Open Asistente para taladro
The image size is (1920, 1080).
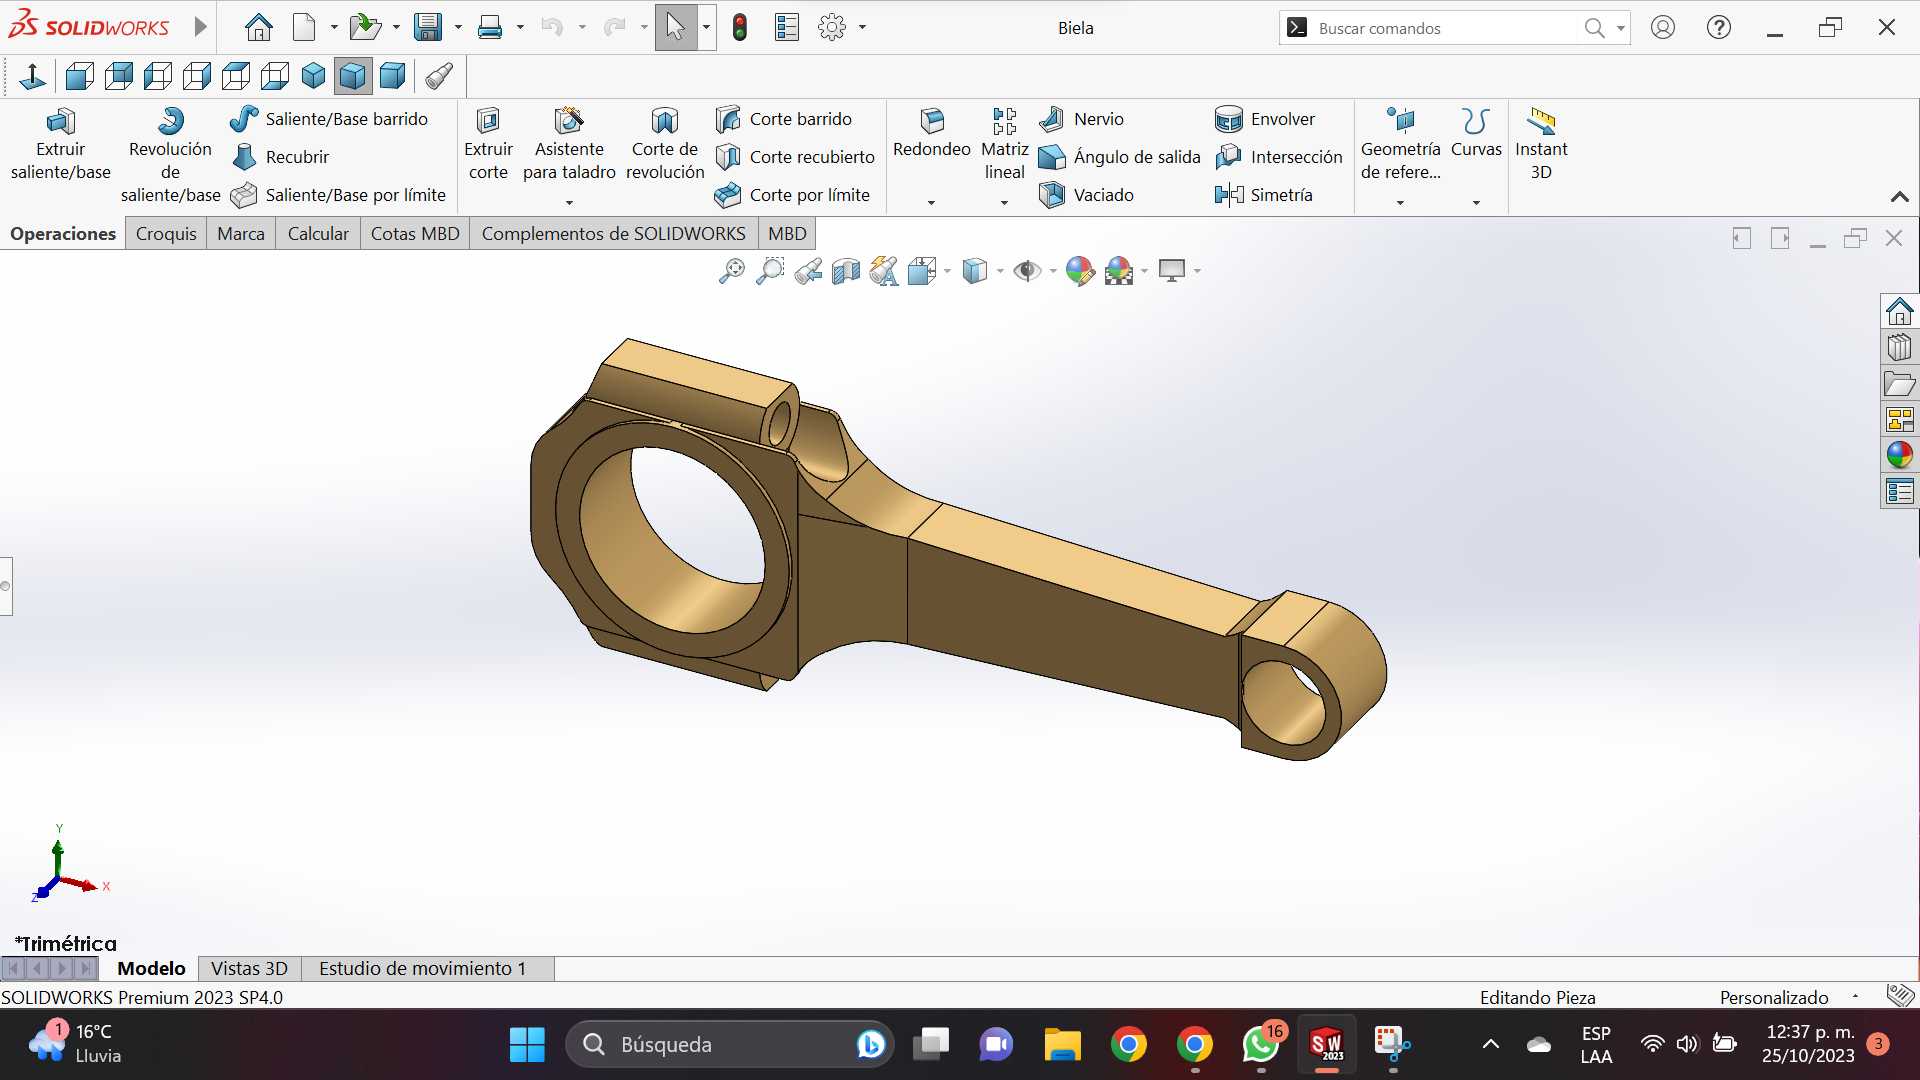[x=569, y=145]
